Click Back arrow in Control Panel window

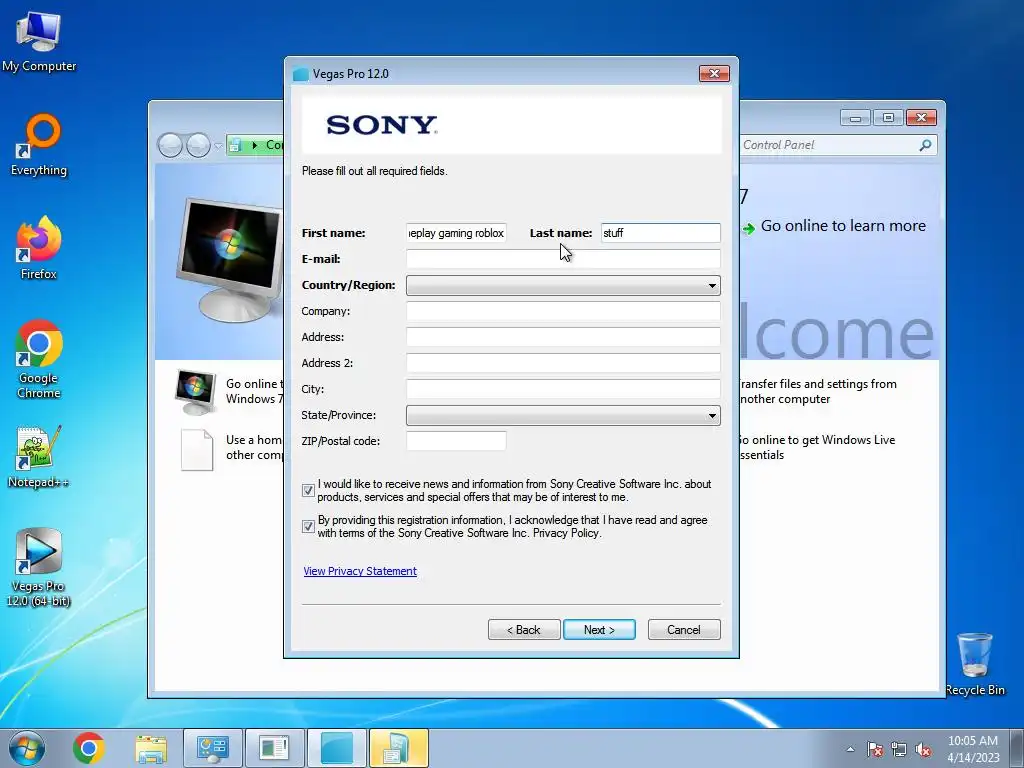170,145
